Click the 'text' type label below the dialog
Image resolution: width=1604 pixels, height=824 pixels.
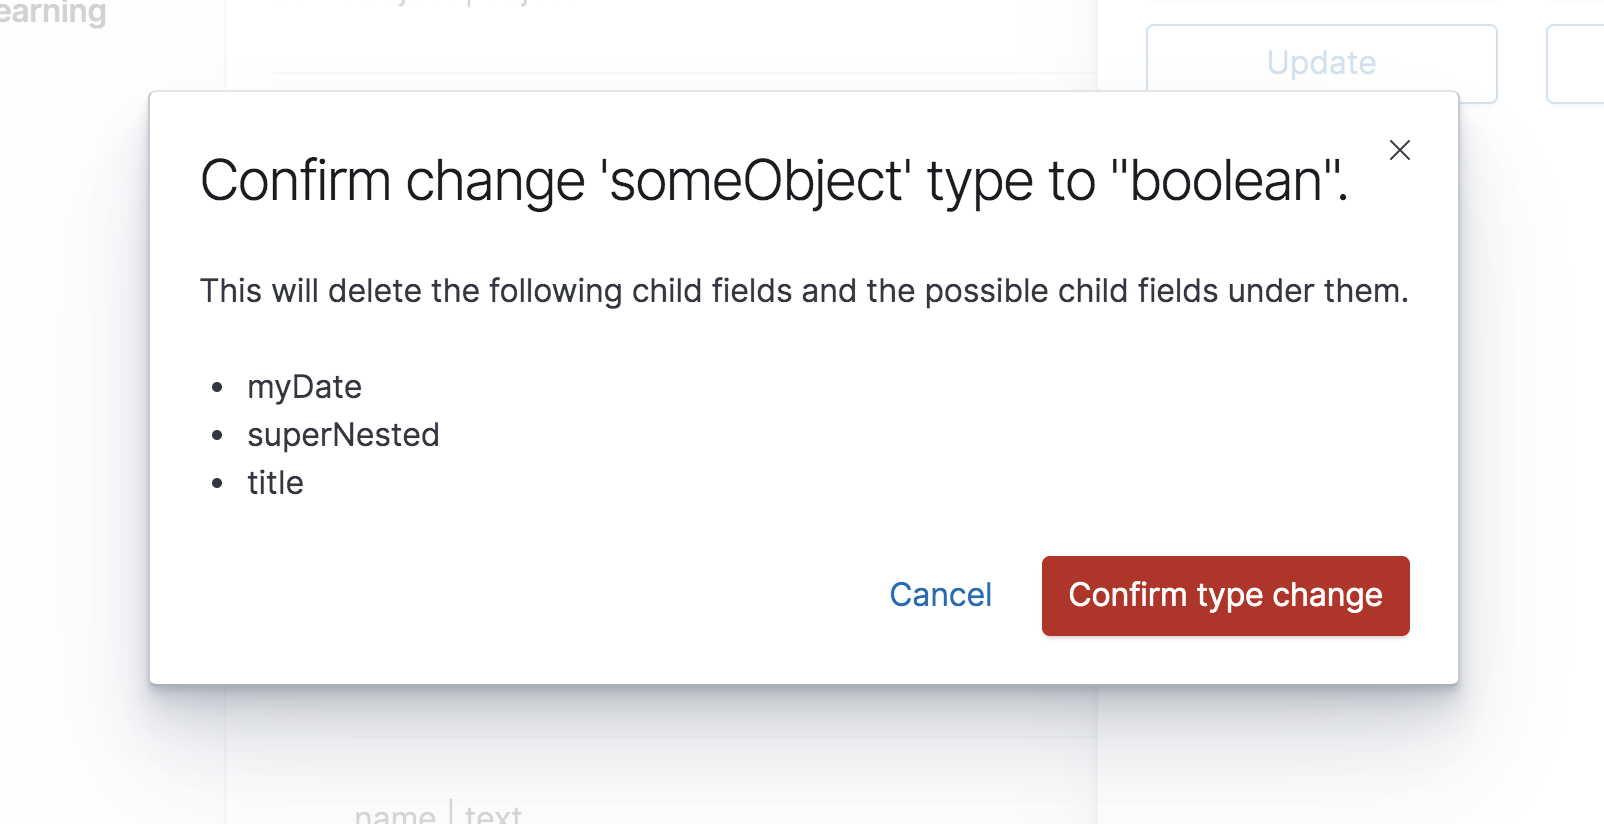[493, 814]
